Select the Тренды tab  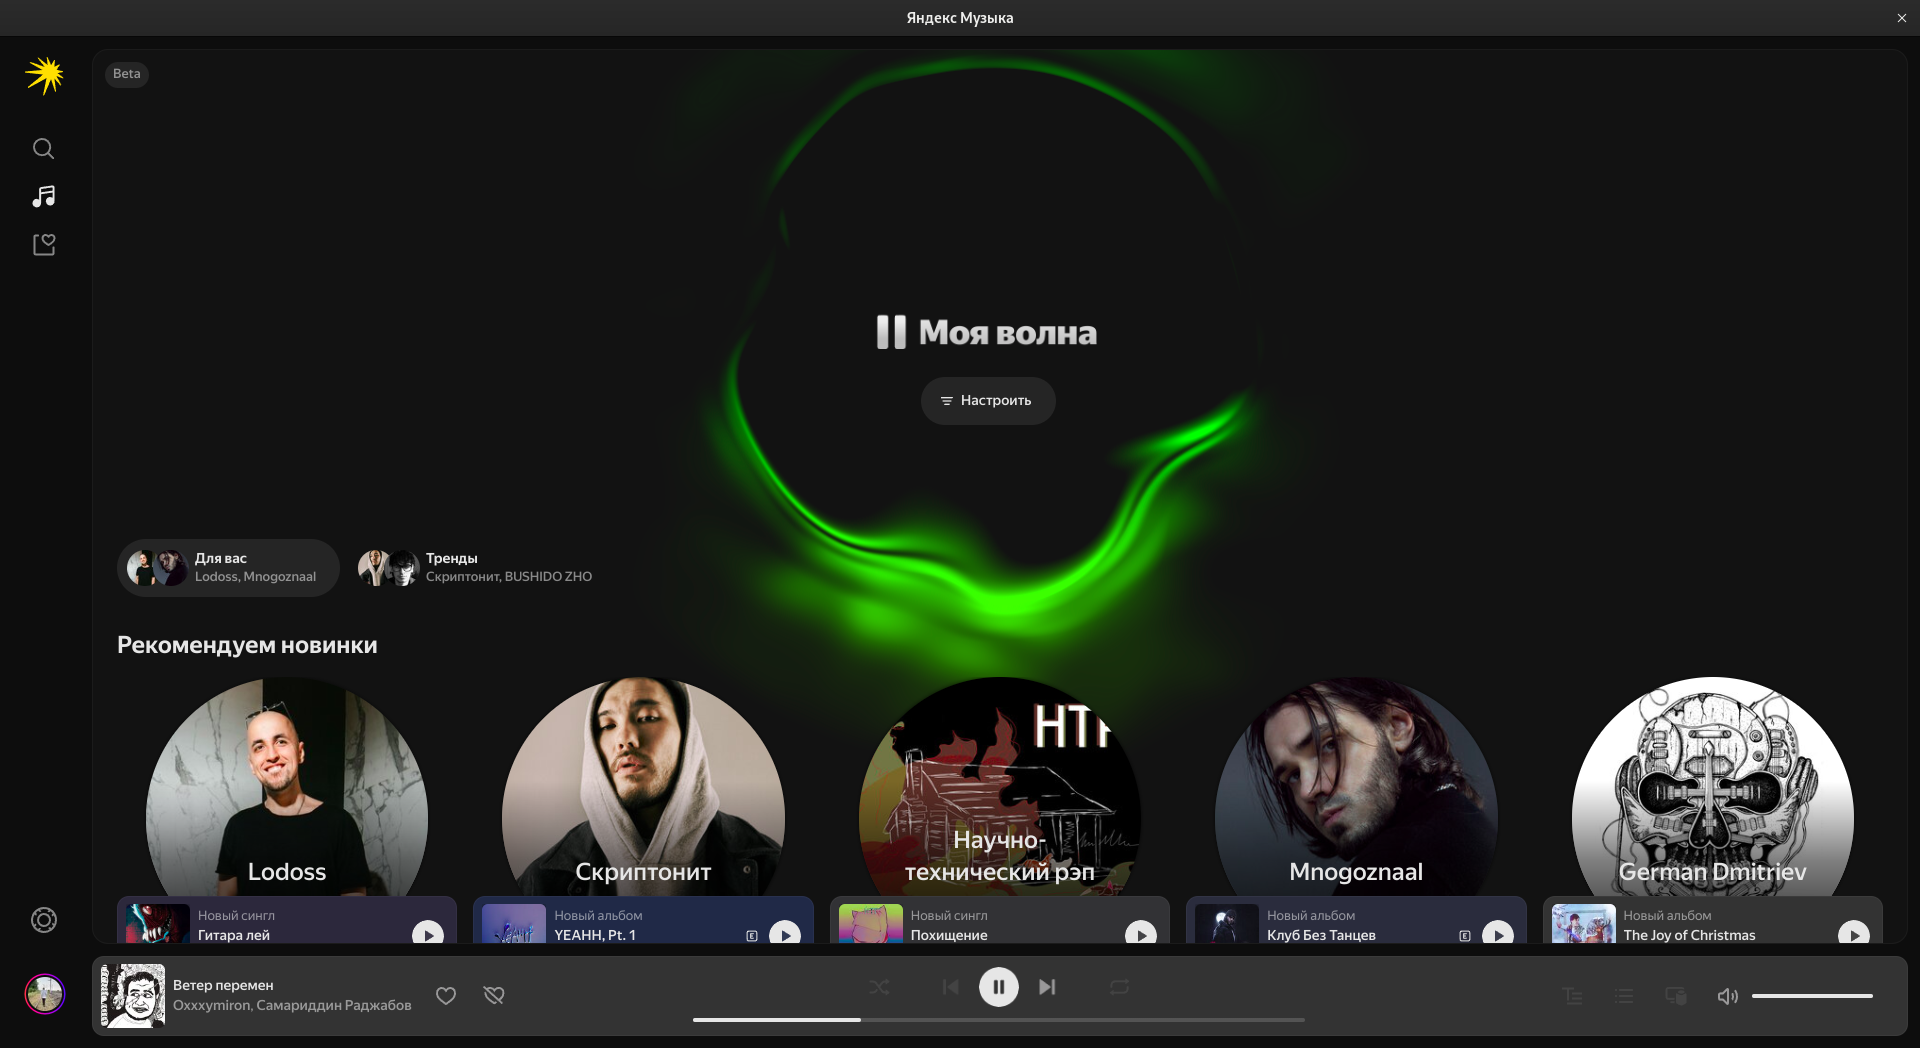click(x=476, y=568)
